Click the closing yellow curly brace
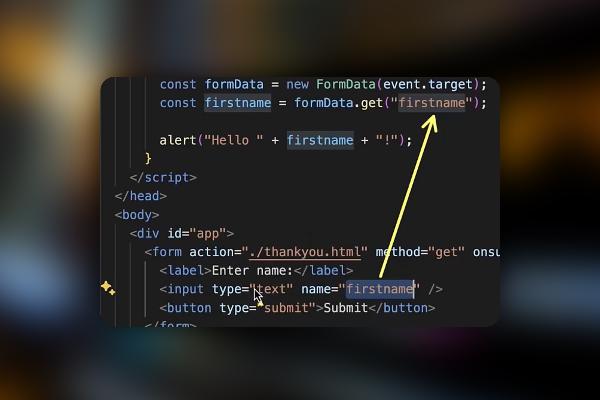The width and height of the screenshot is (600, 400). (148, 158)
